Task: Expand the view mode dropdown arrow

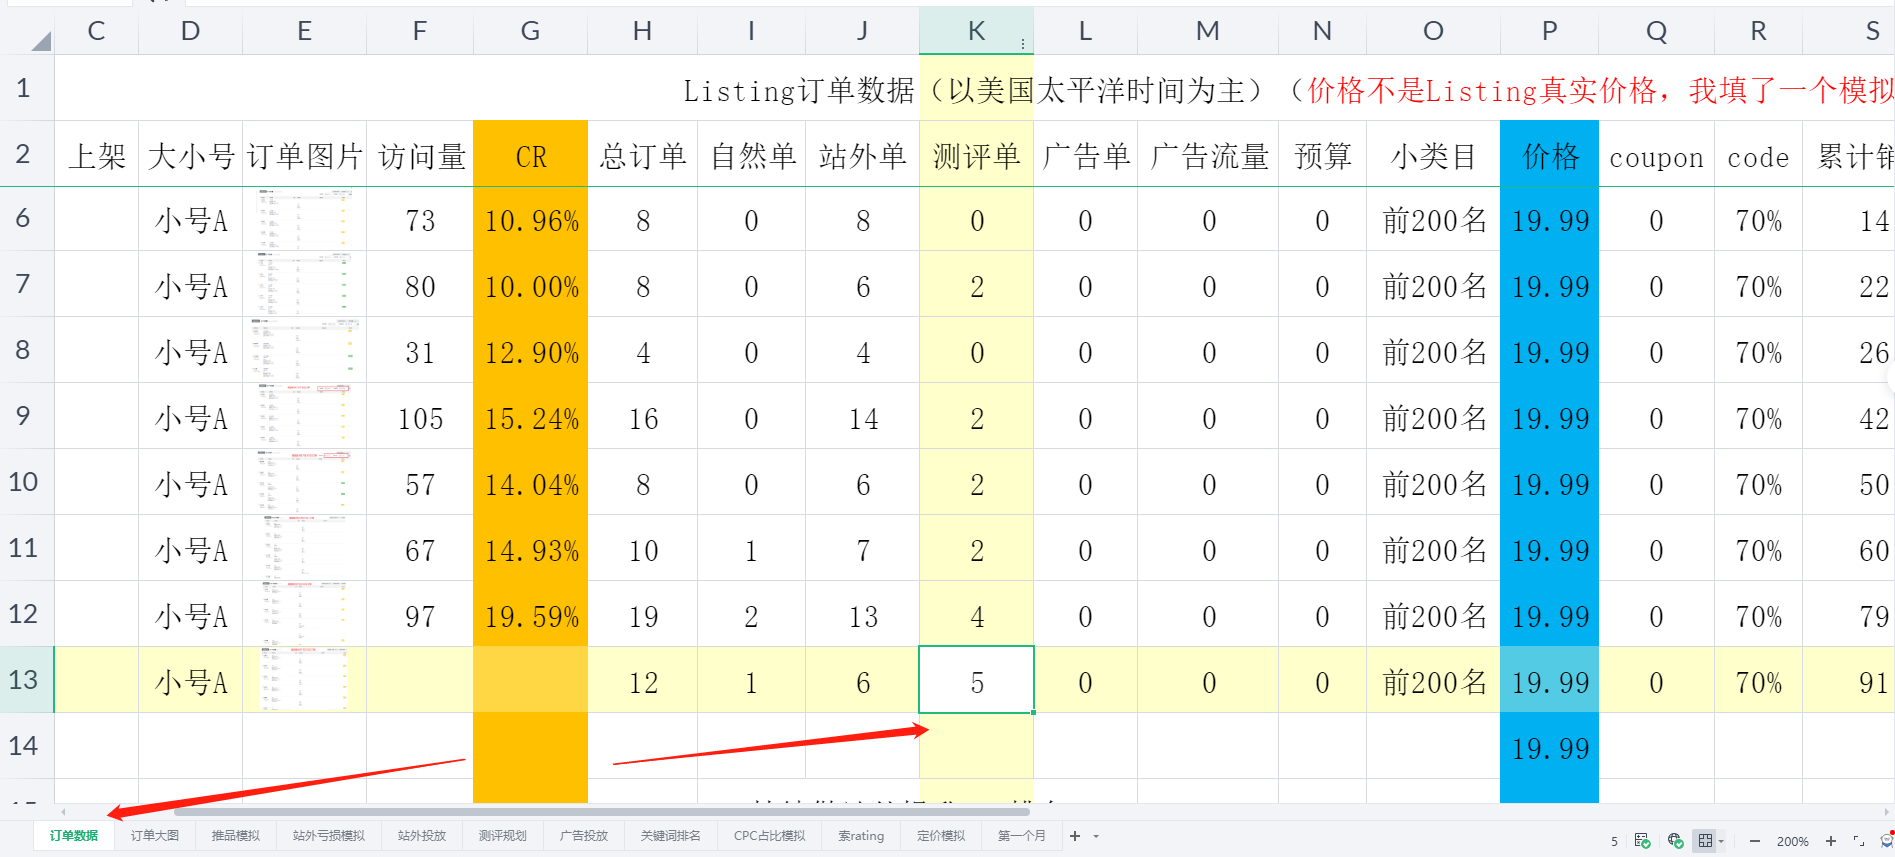Action: click(1721, 841)
